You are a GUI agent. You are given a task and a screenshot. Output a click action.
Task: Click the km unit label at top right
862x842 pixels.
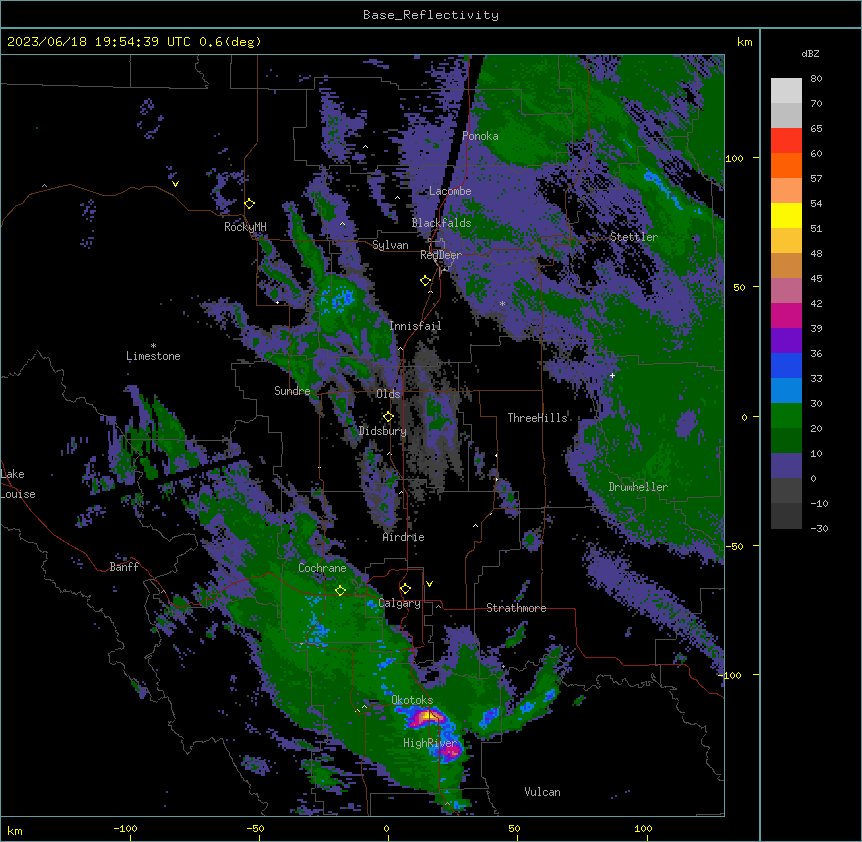coord(745,42)
